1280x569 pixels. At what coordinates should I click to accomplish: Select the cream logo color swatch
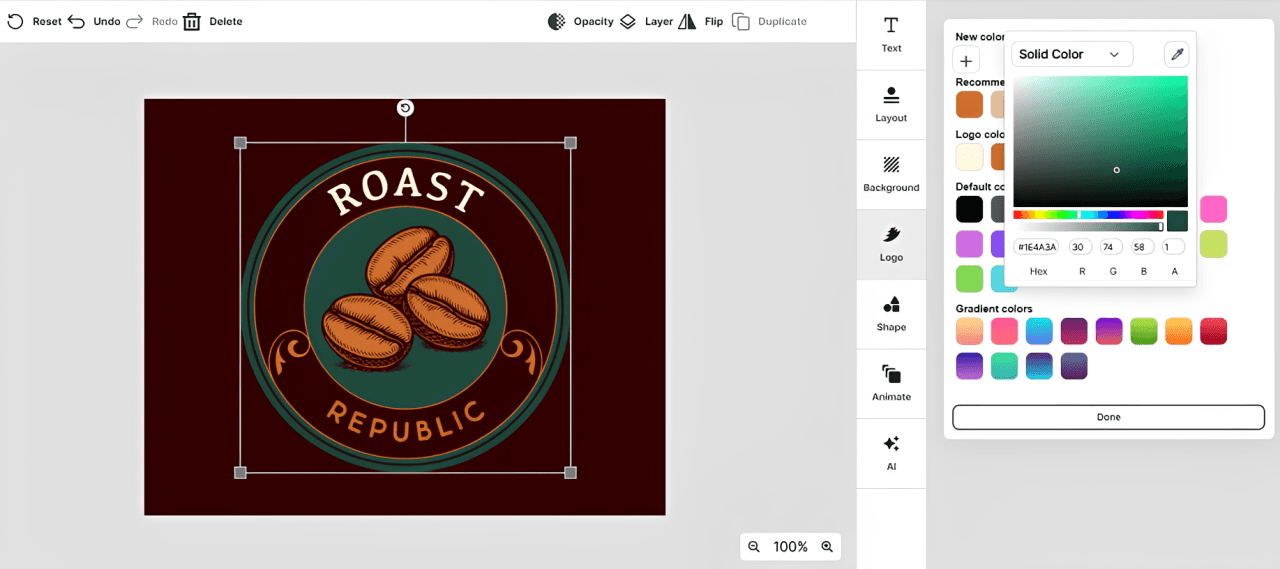(969, 157)
